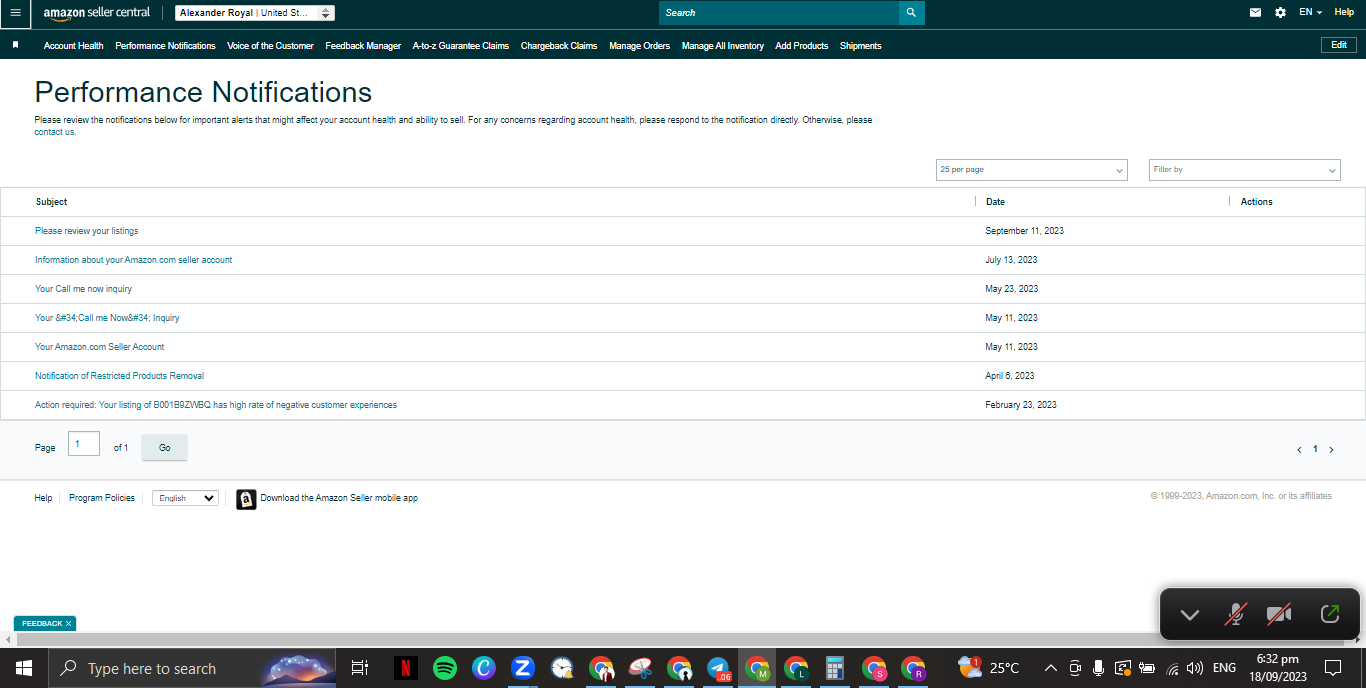Screen dimensions: 1366x688
Task: Click the green share-screen icon in call toolbar
Action: click(1330, 614)
